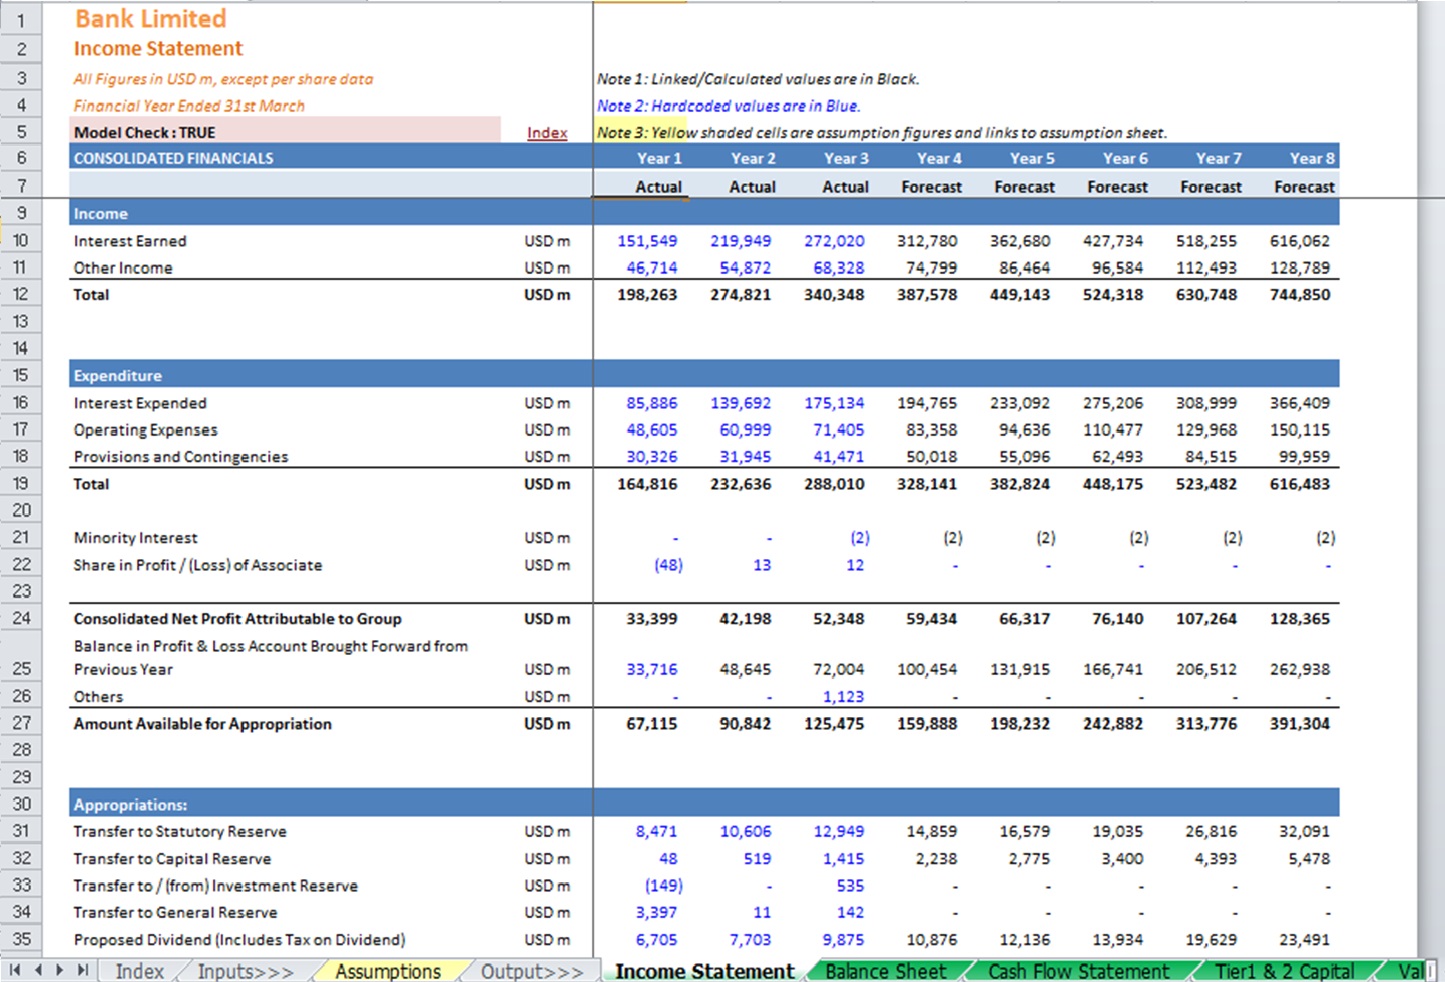Follow the Index hyperlink in row 5
This screenshot has width=1445, height=982.
pyautogui.click(x=547, y=133)
